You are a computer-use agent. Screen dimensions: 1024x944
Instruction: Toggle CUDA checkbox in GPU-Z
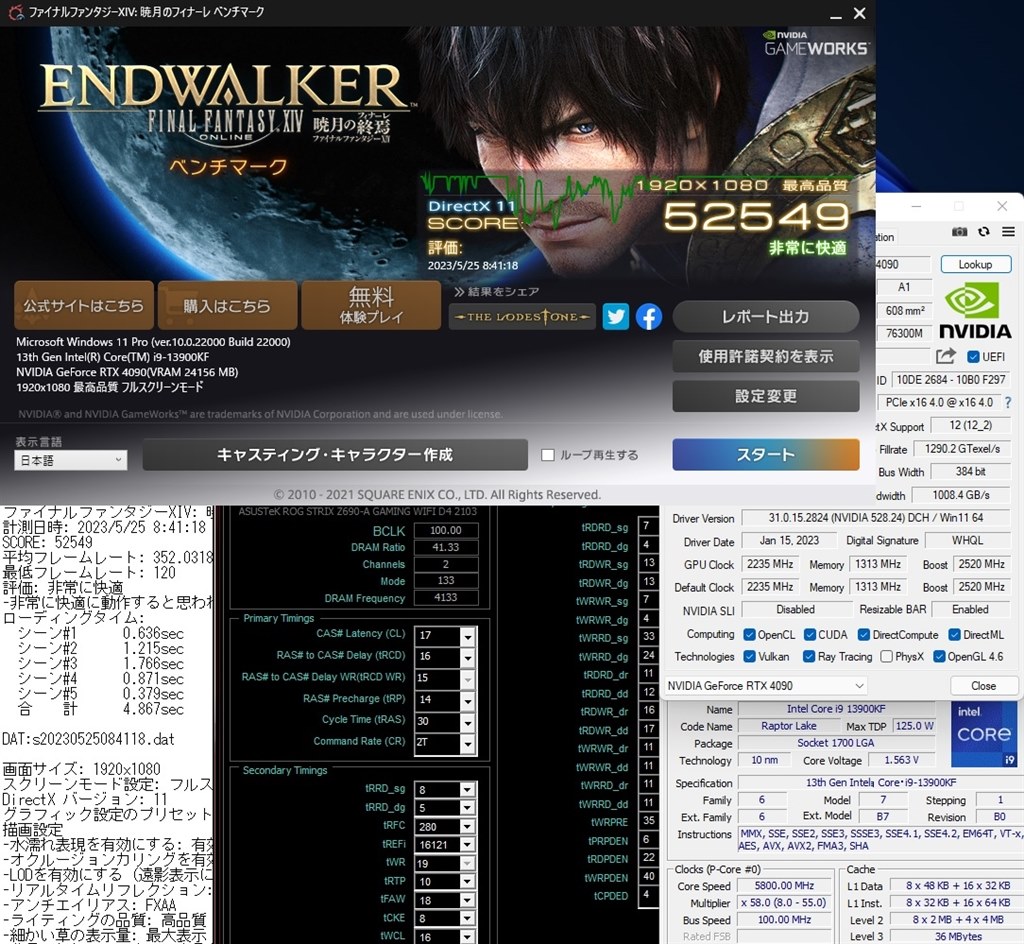pos(810,635)
